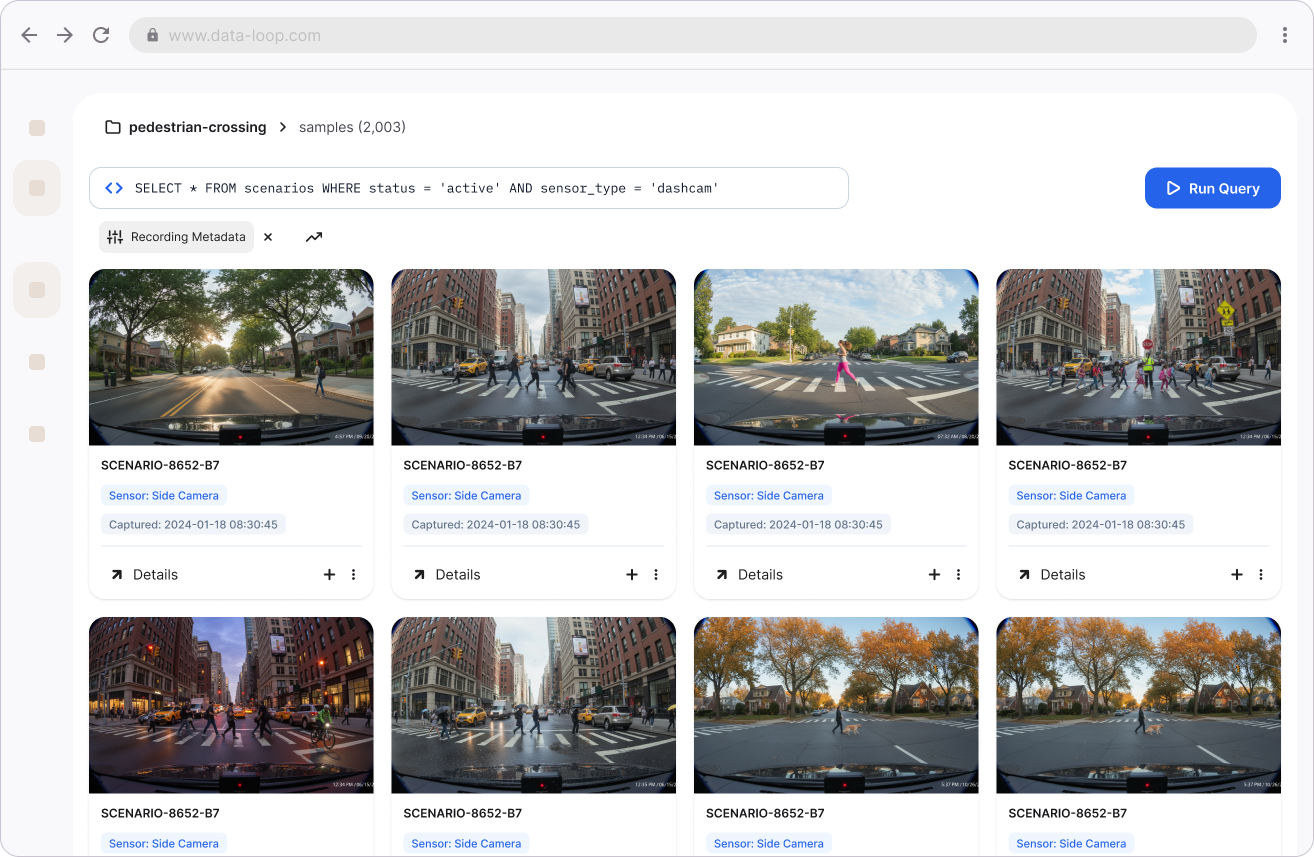This screenshot has height=857, width=1314.
Task: Go forward in browser history
Action: [65, 35]
